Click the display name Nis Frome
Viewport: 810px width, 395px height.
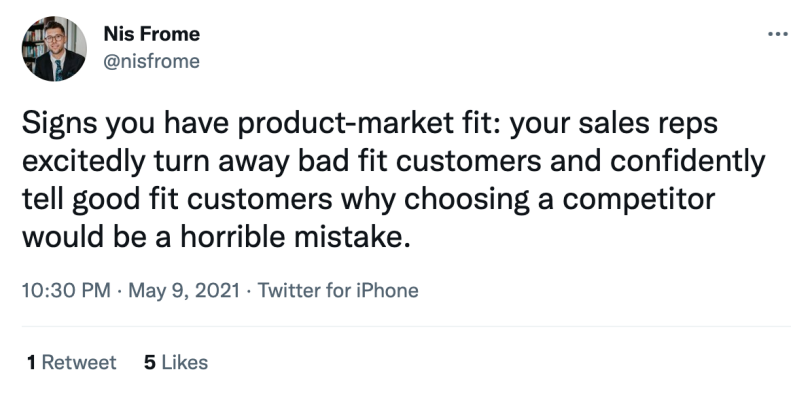point(151,34)
